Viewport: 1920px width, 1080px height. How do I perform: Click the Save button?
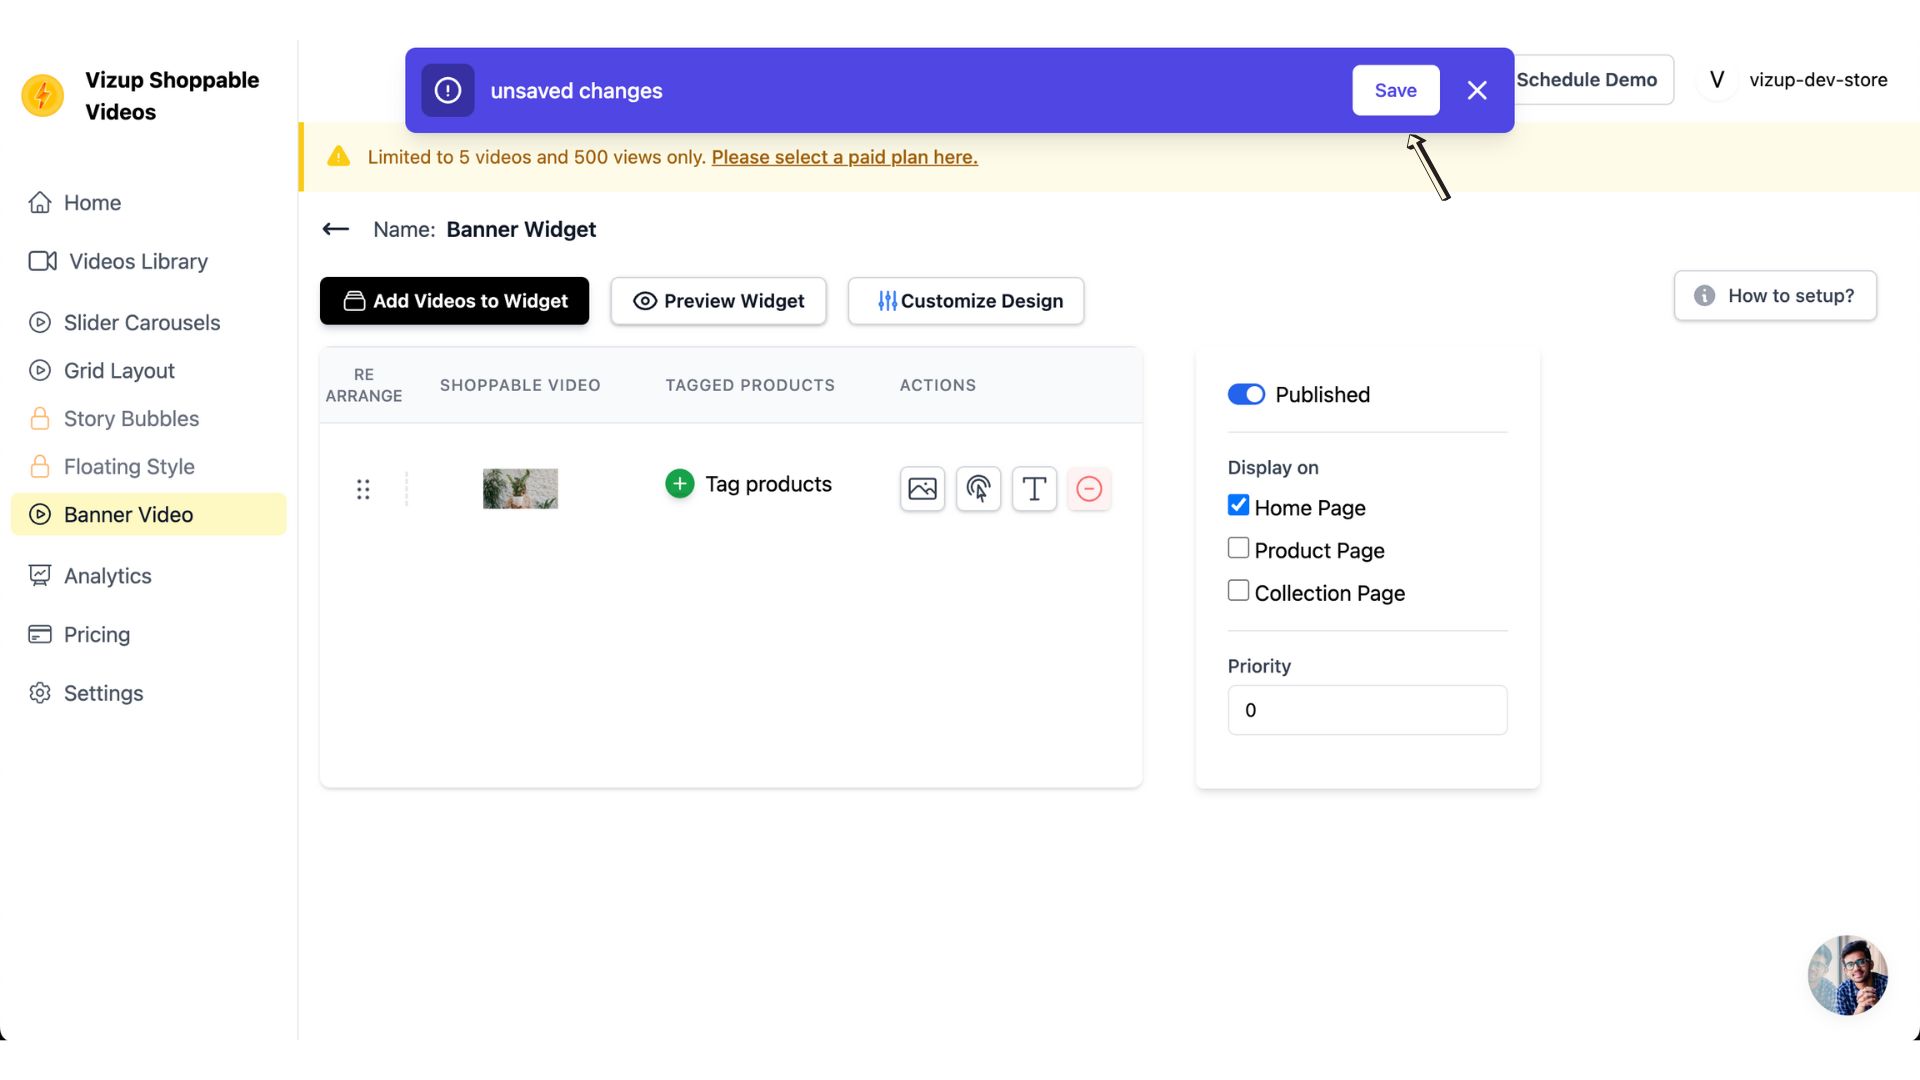coord(1395,91)
